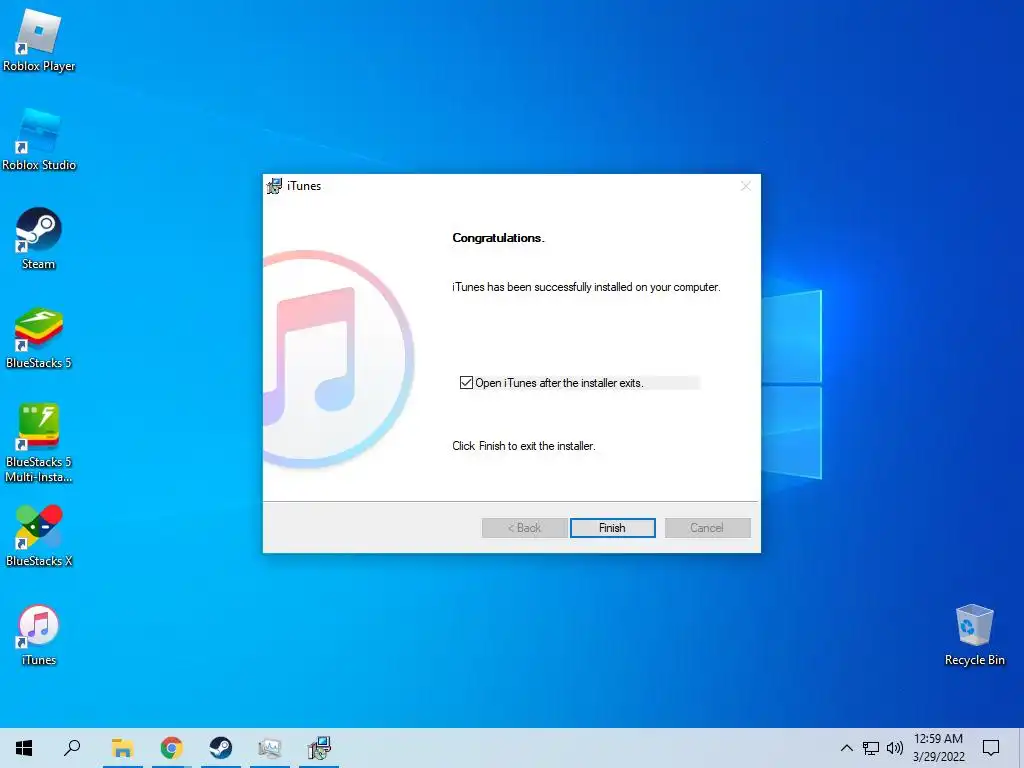Select the Recycle Bin icon

click(x=974, y=635)
